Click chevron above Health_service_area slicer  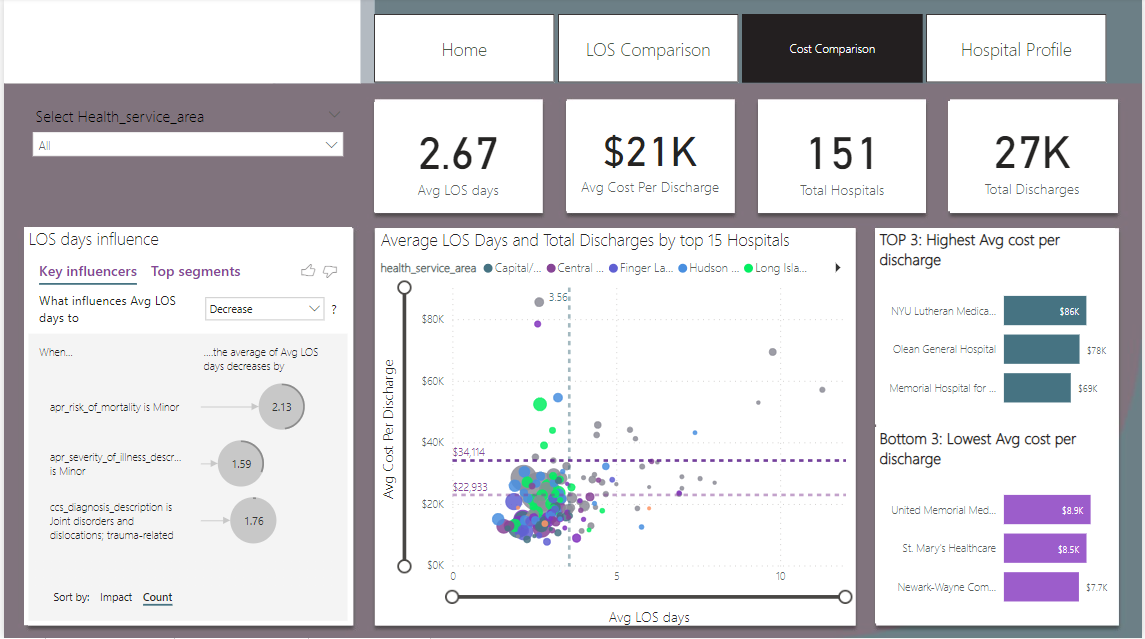[x=334, y=115]
